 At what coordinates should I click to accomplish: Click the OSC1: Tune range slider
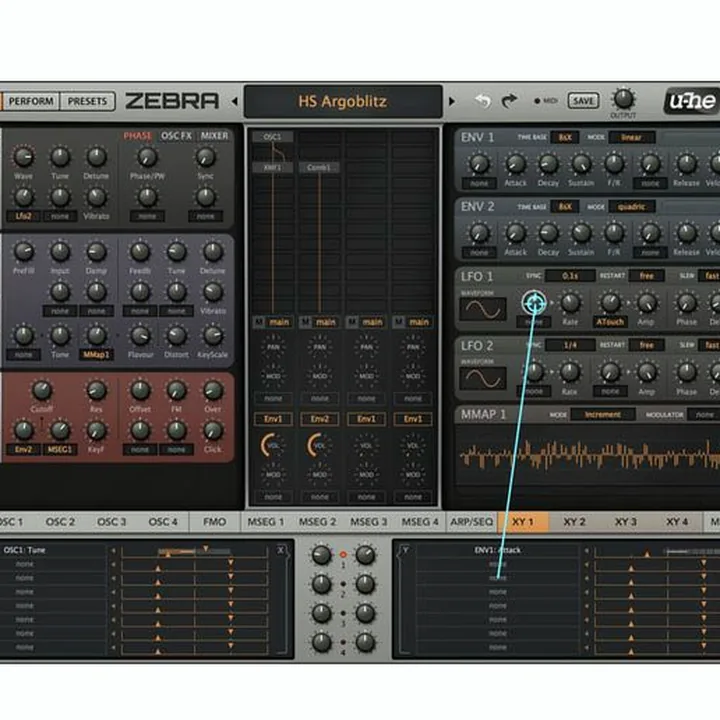[x=195, y=551]
